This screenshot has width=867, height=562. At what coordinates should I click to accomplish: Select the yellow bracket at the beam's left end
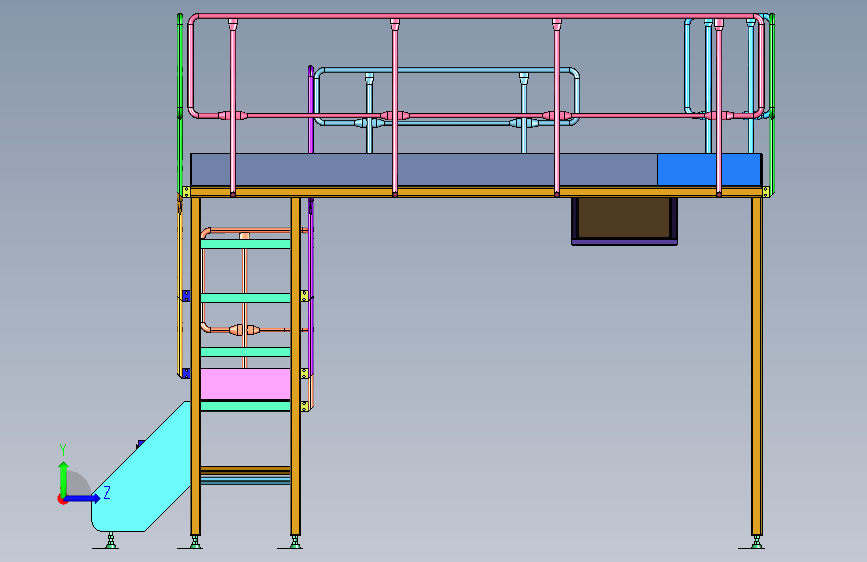[186, 192]
